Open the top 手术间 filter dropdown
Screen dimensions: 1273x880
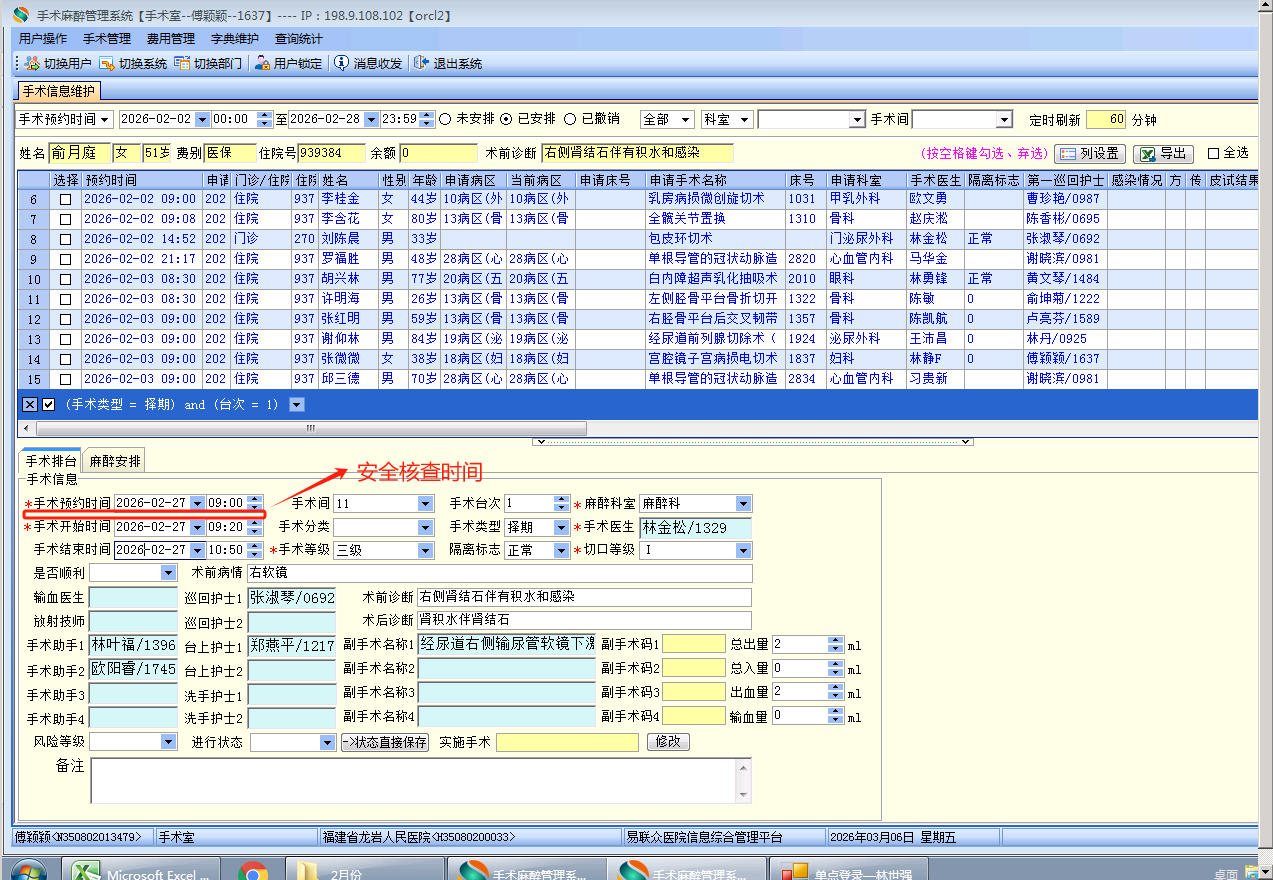(x=1004, y=119)
